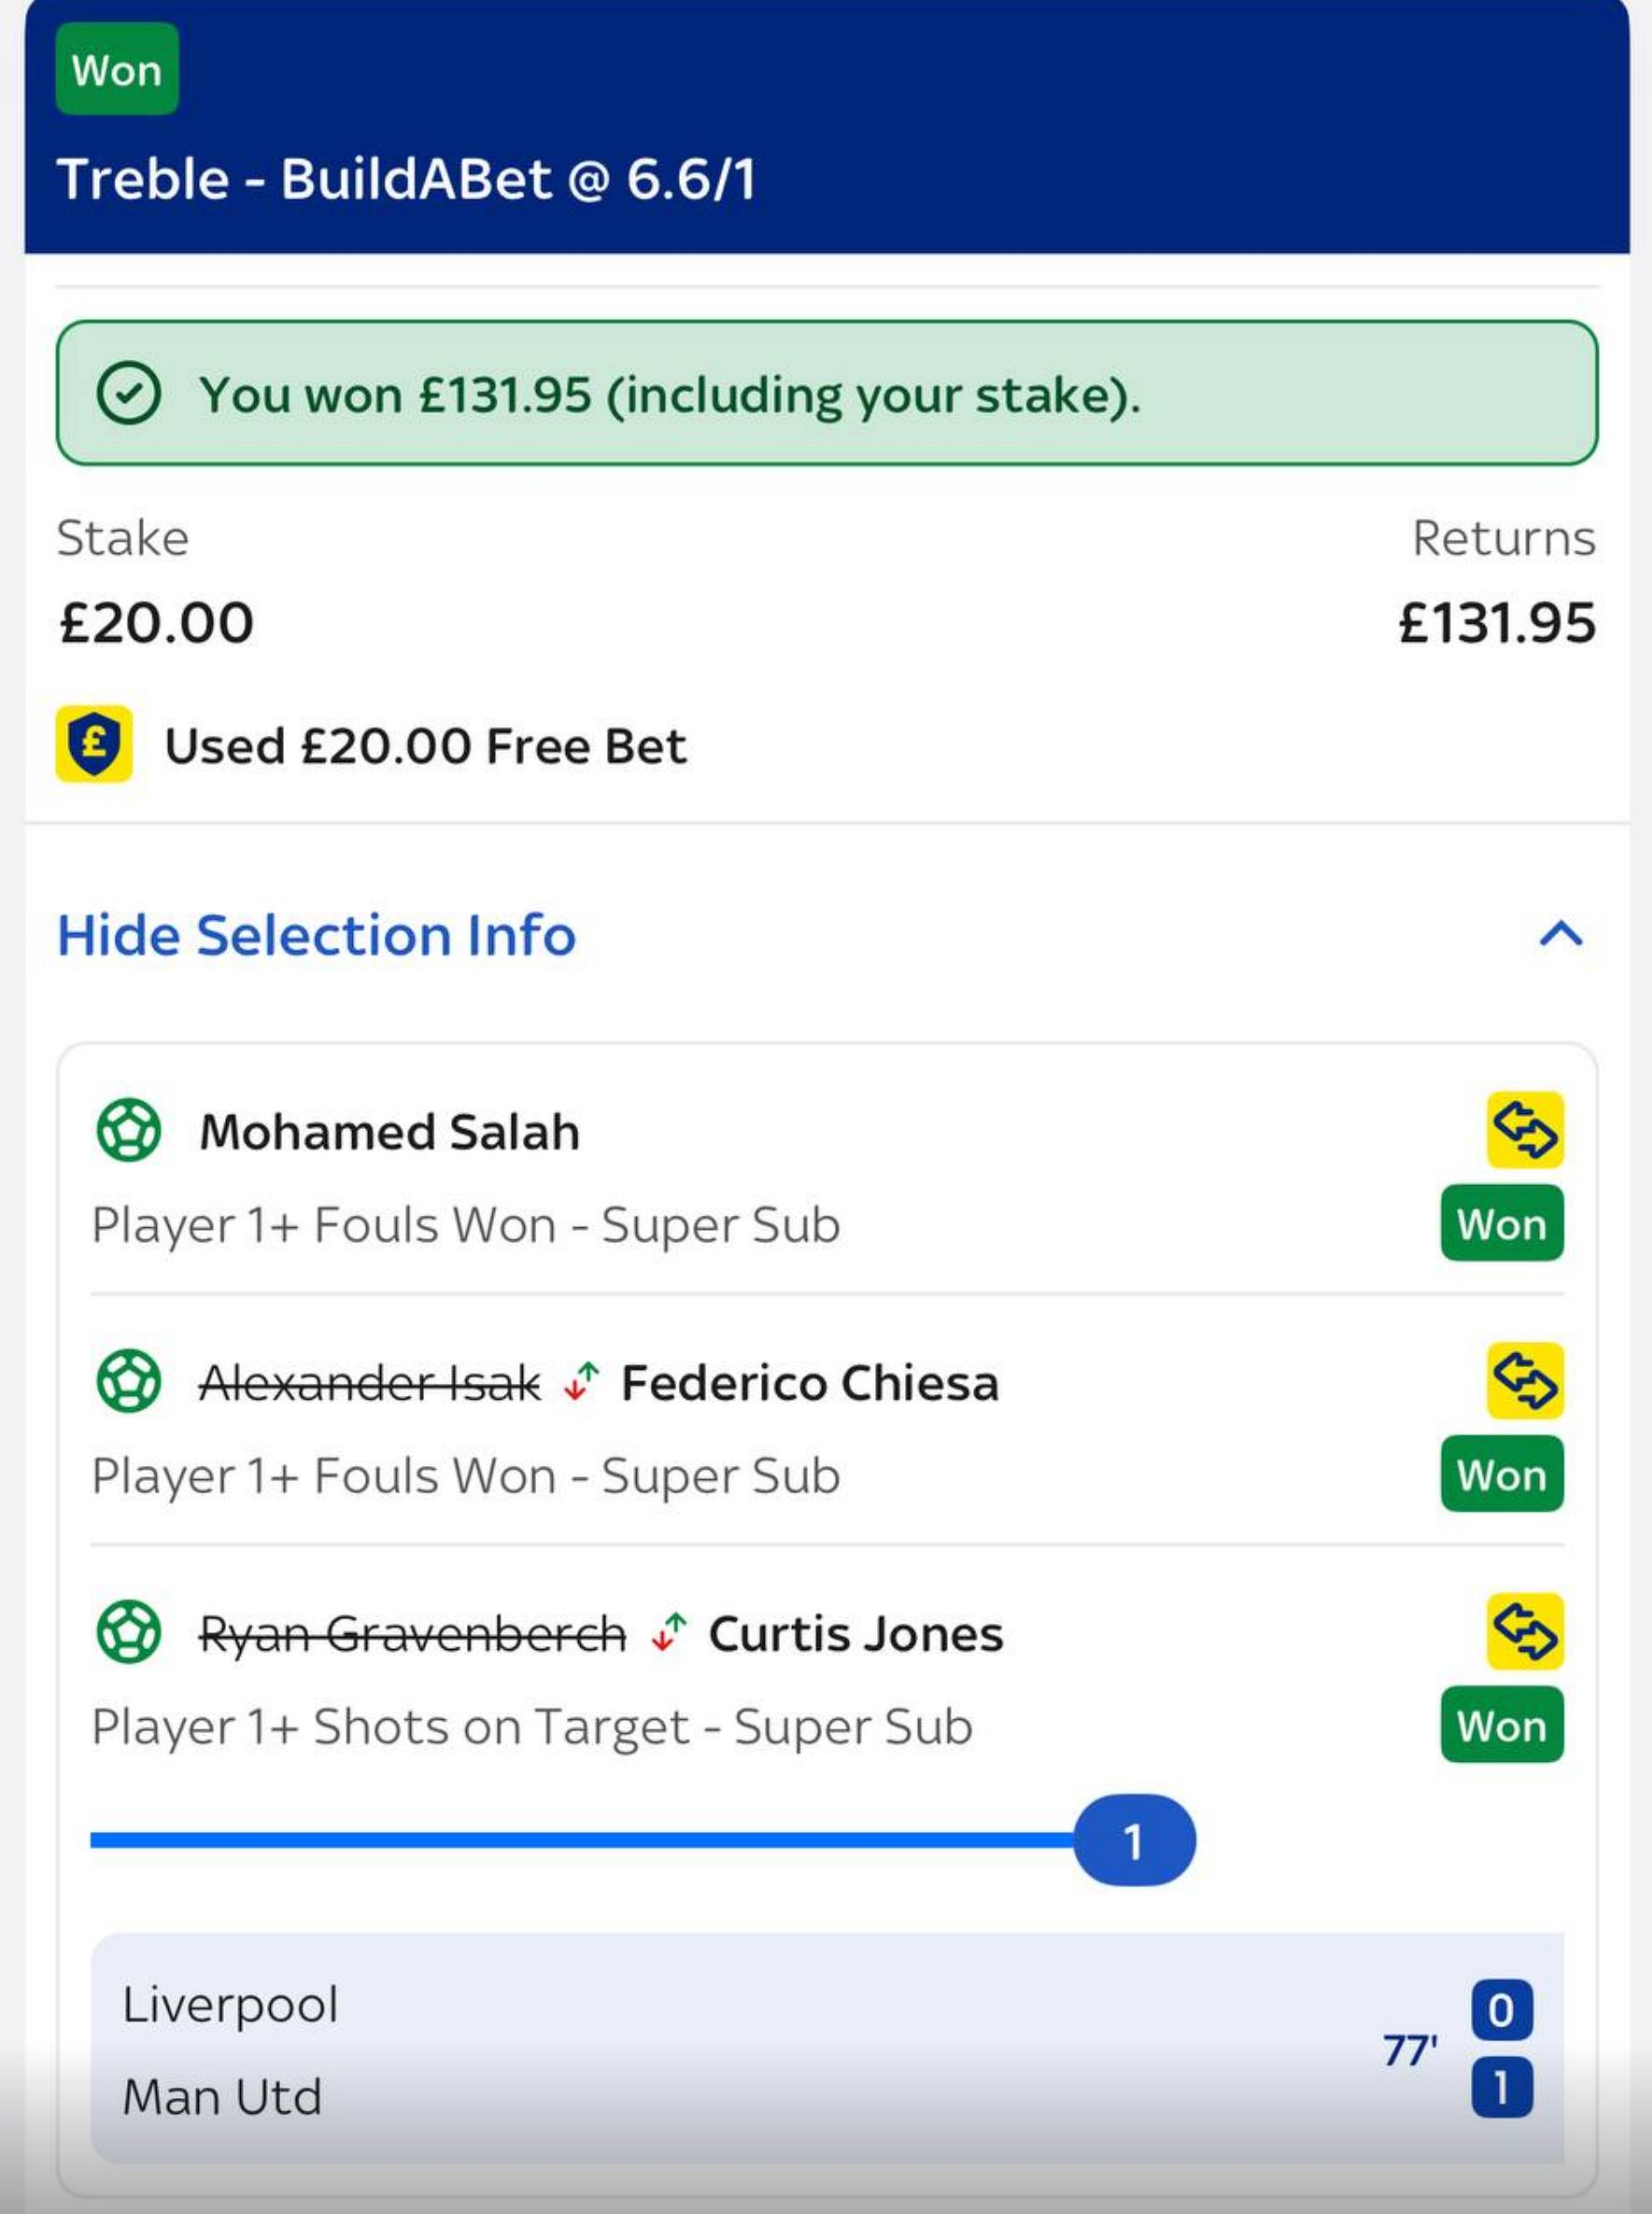The width and height of the screenshot is (1652, 2214).
Task: Click the swap icon beside Curtis Jones selection
Action: click(1526, 1634)
